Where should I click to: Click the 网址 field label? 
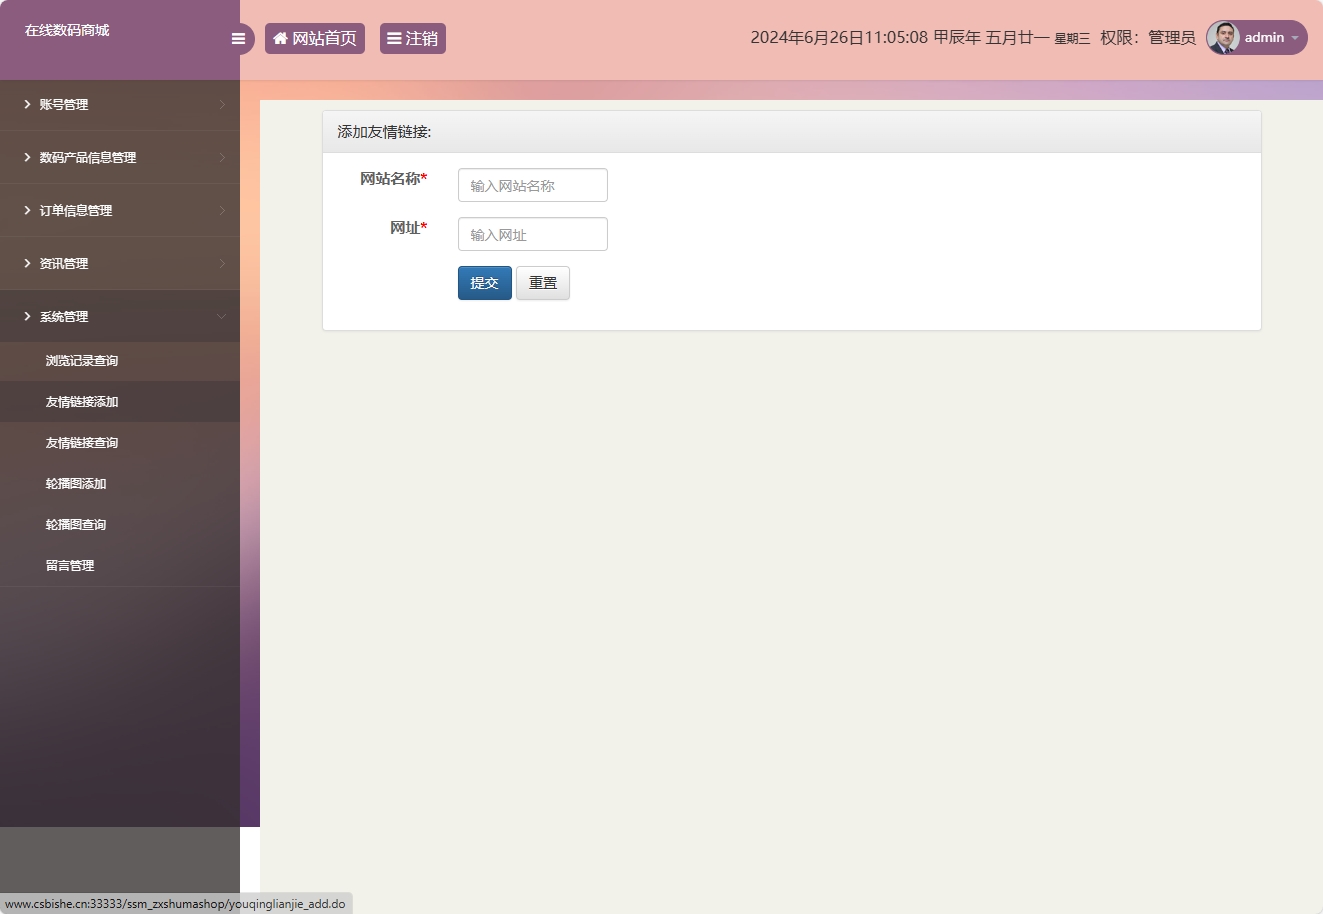(408, 228)
